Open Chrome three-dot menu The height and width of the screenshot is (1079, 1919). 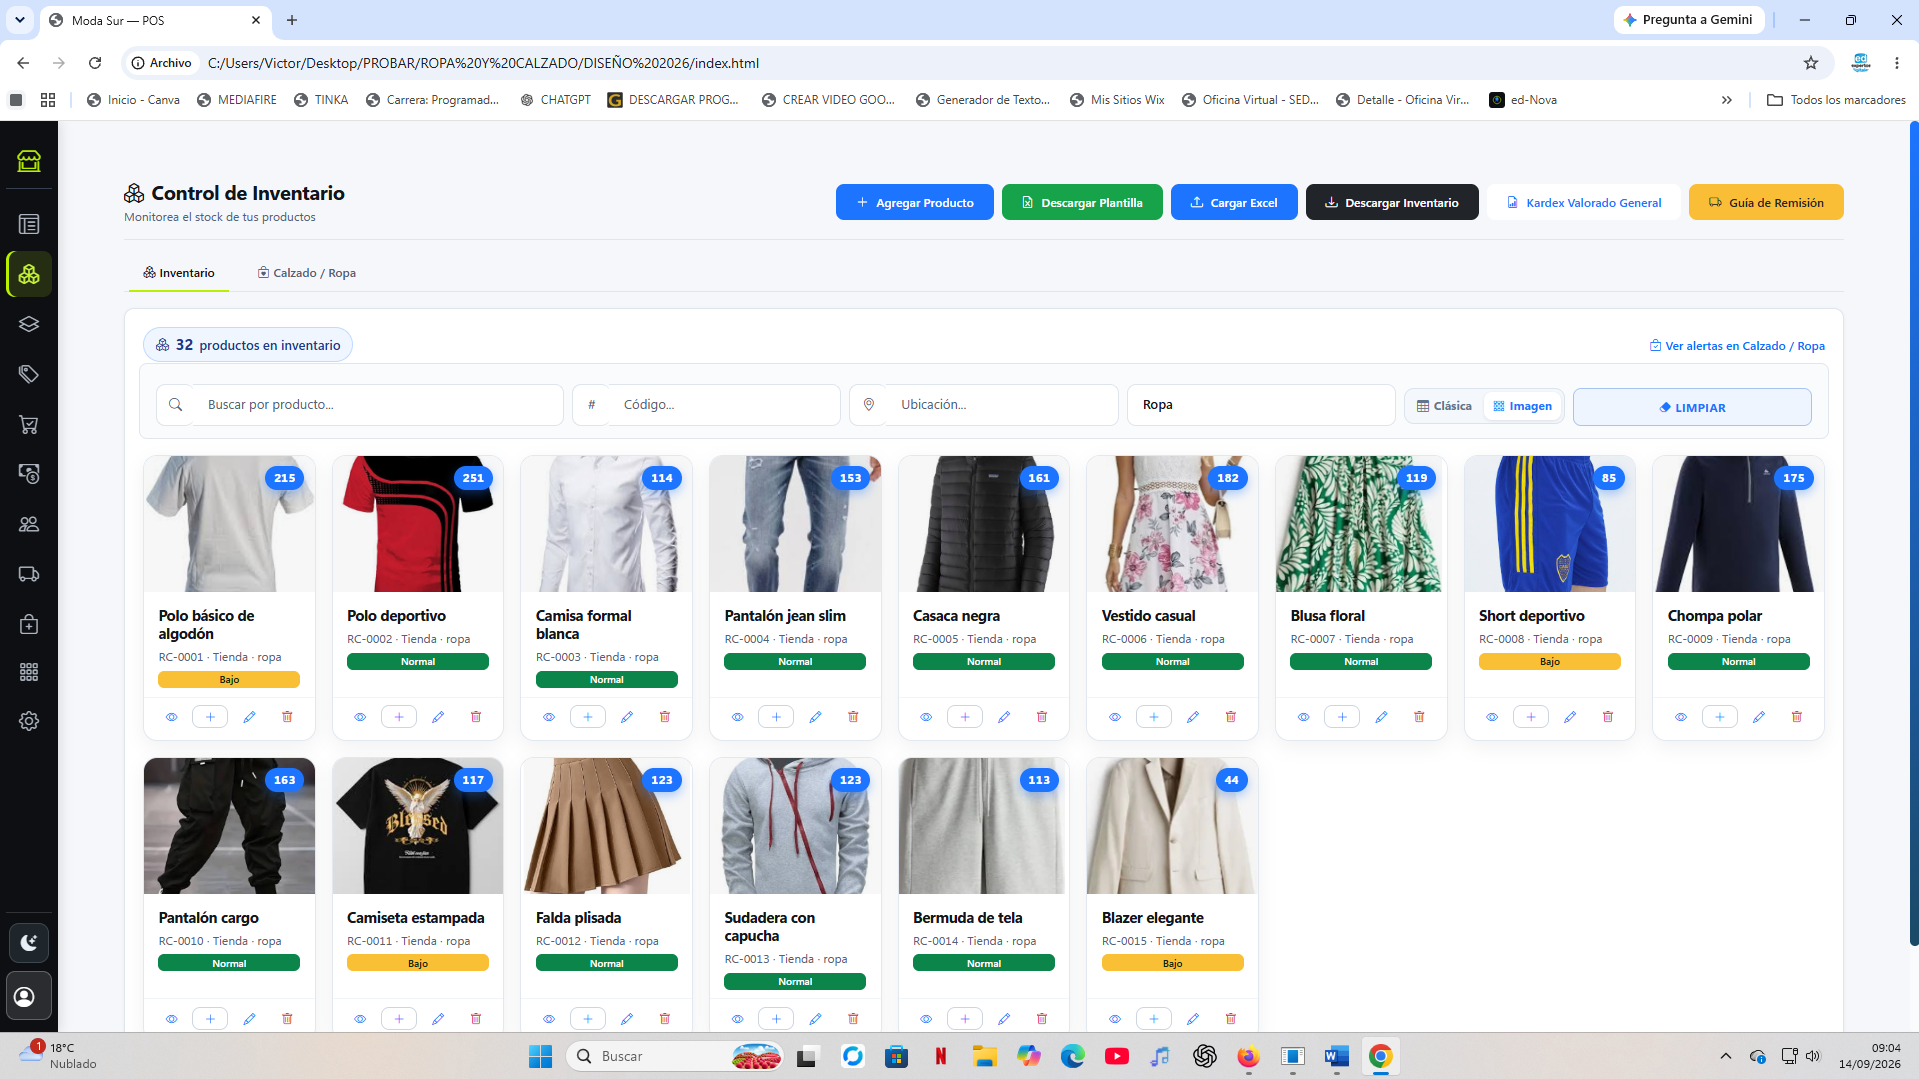pyautogui.click(x=1896, y=63)
